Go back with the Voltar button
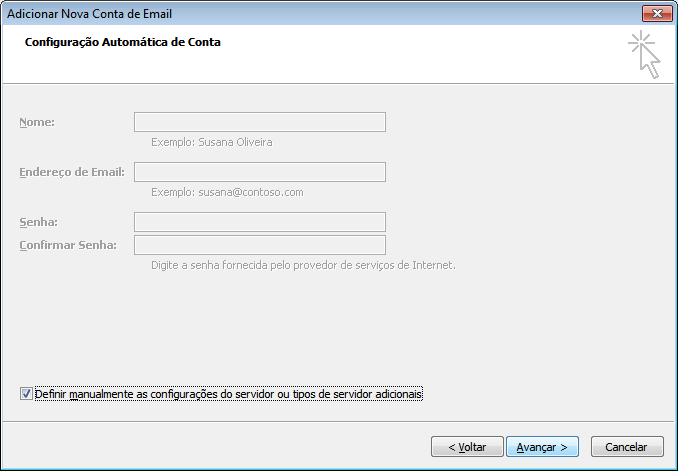678x471 pixels. (466, 447)
